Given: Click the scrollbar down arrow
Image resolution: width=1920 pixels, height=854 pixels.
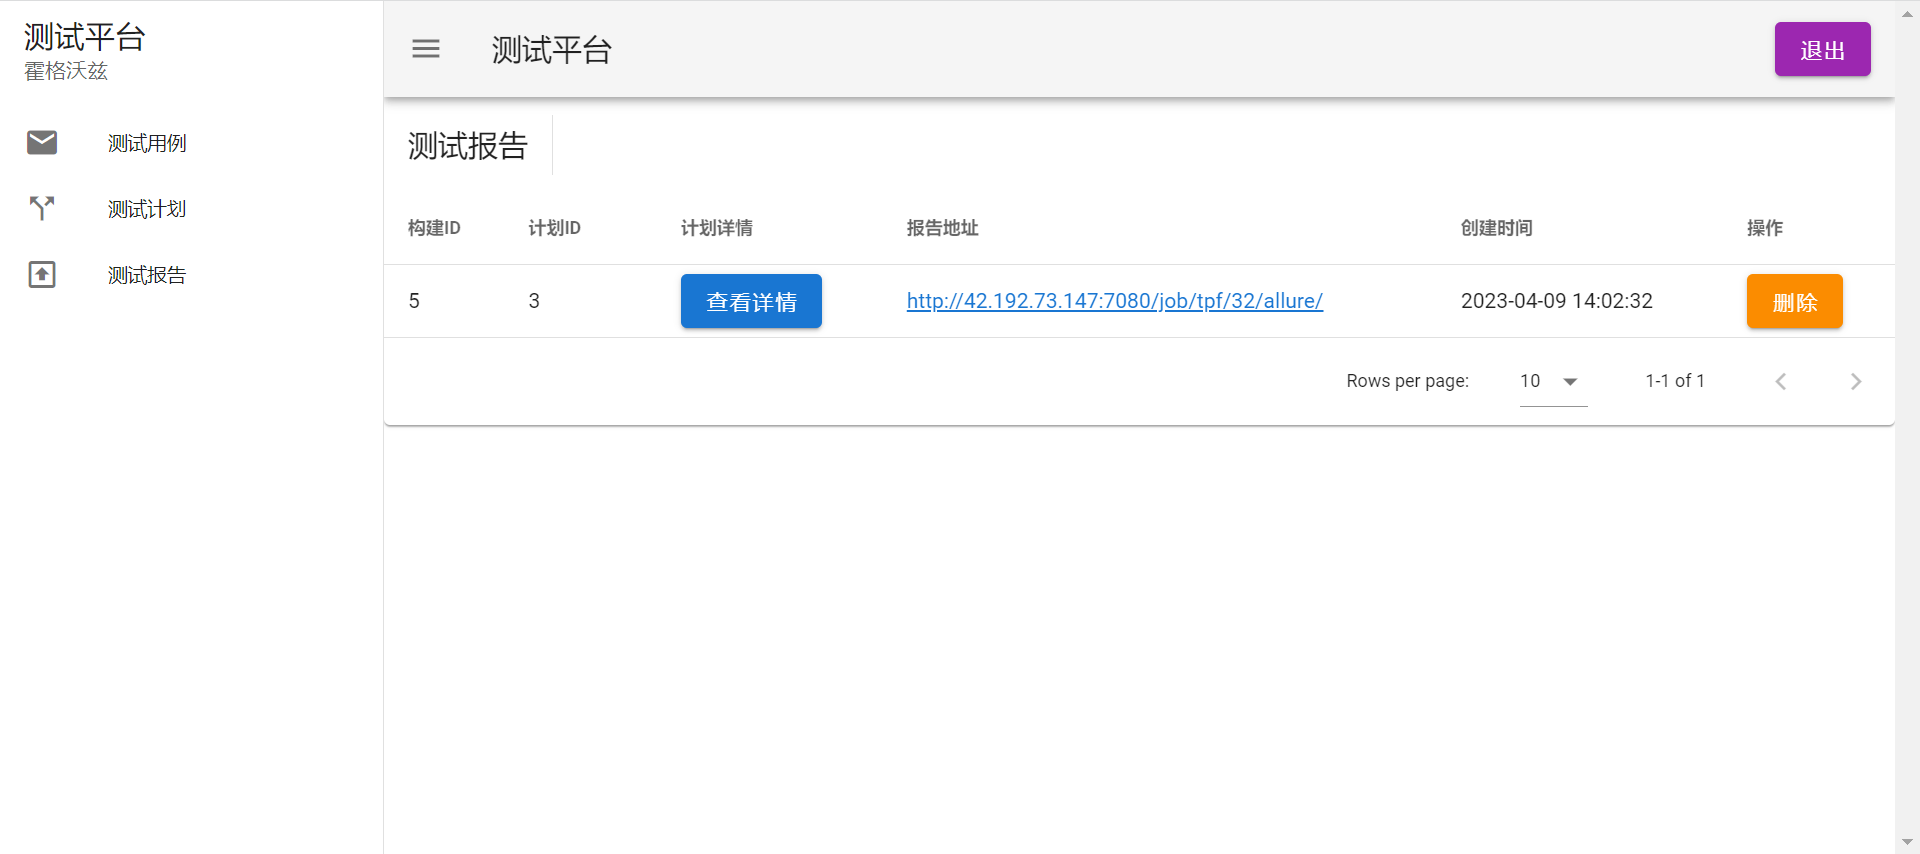Looking at the screenshot, I should point(1907,842).
